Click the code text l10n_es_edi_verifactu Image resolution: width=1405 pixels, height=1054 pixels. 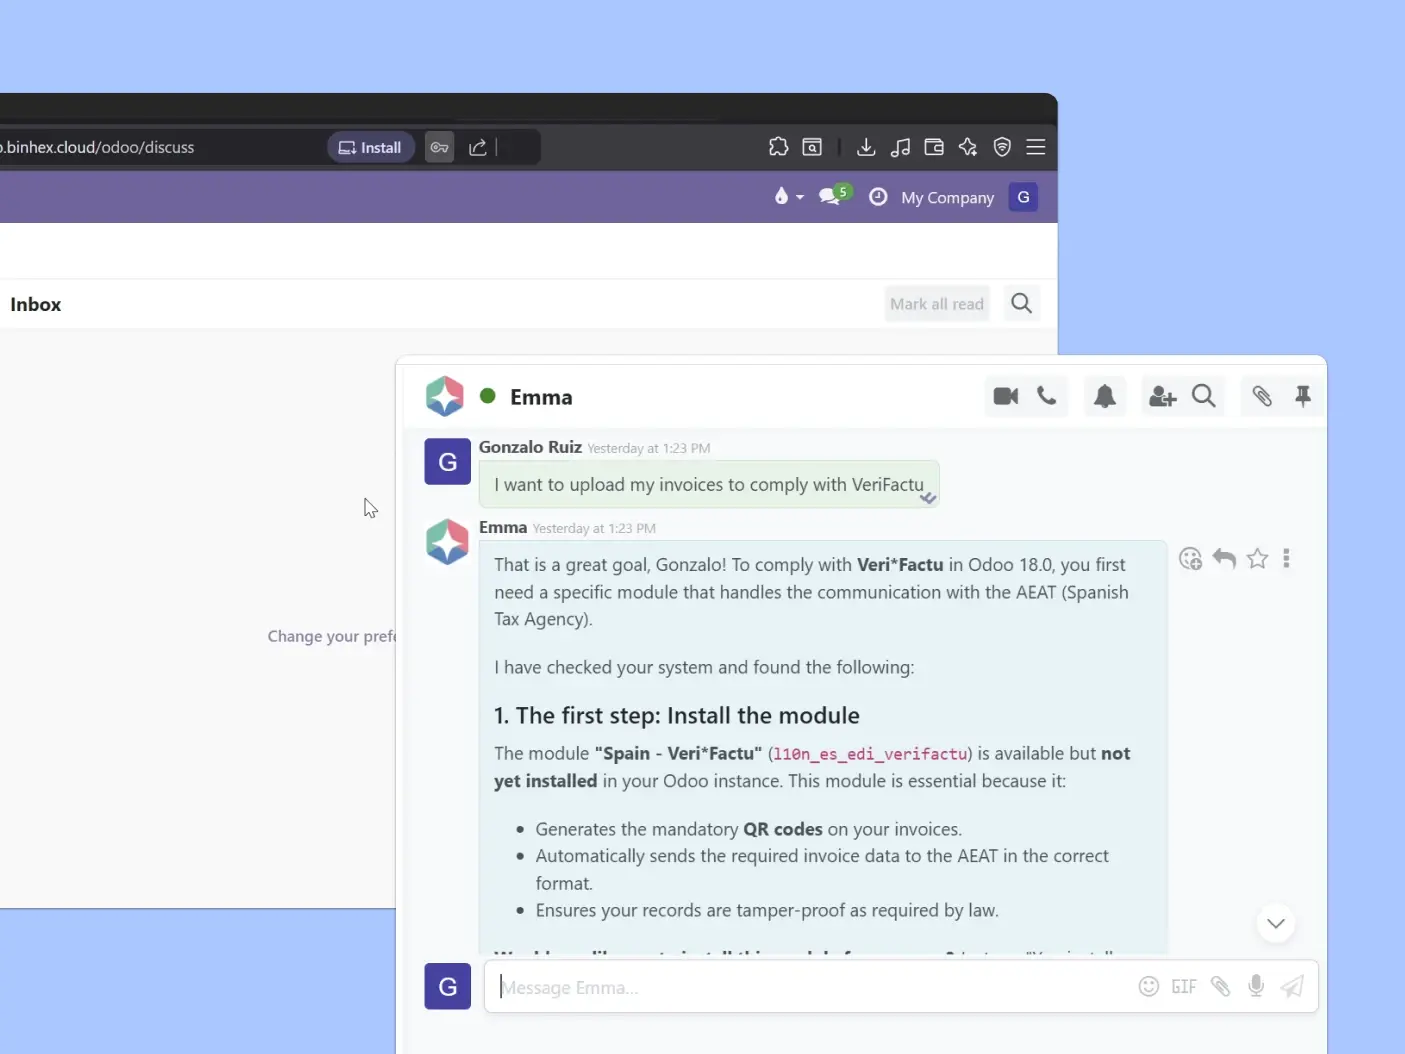(870, 754)
